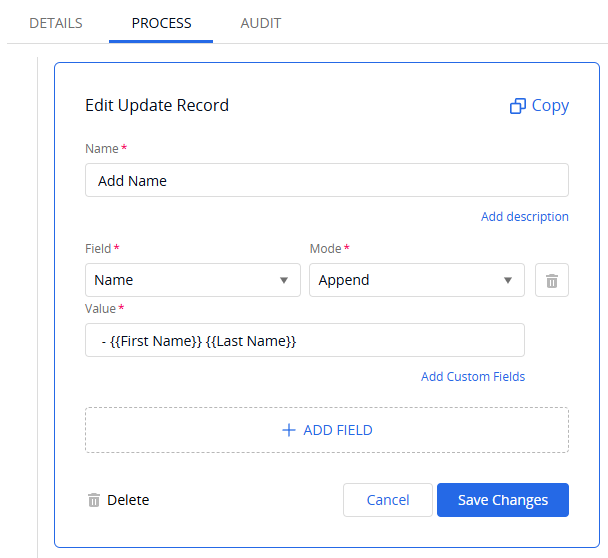This screenshot has width=608, height=558.
Task: Focus the Name input containing Add Name
Action: point(327,180)
